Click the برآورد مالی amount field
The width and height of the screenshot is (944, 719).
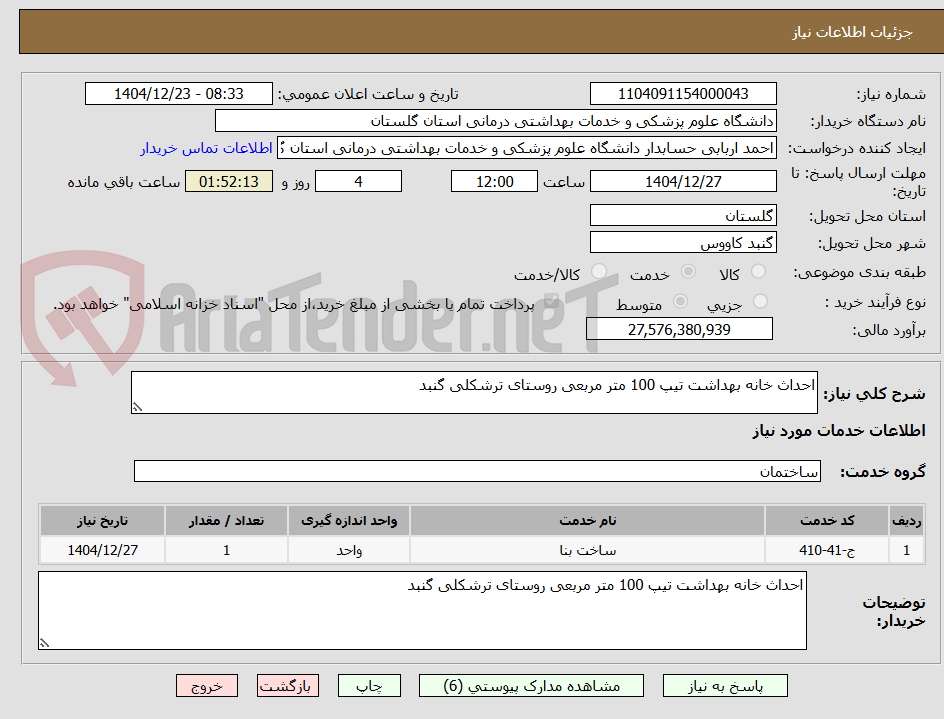(x=679, y=329)
